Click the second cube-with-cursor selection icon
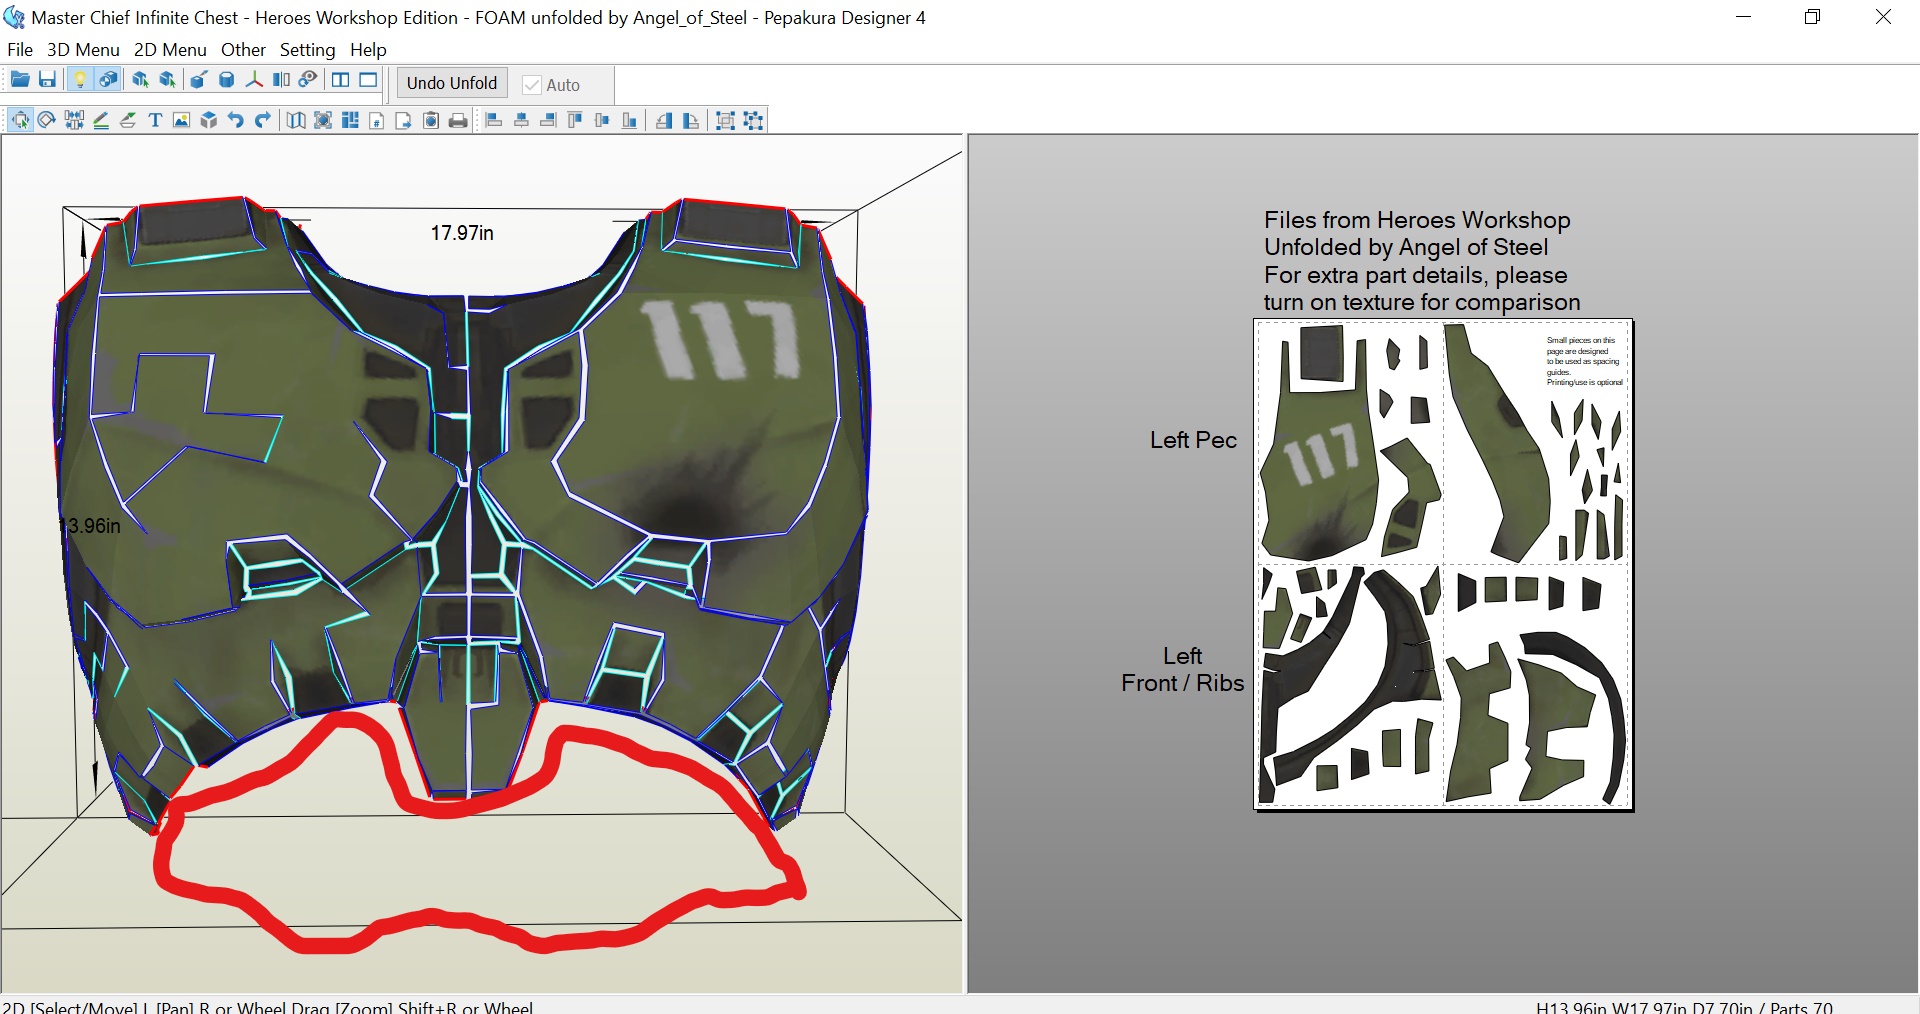The image size is (1920, 1014). click(167, 80)
